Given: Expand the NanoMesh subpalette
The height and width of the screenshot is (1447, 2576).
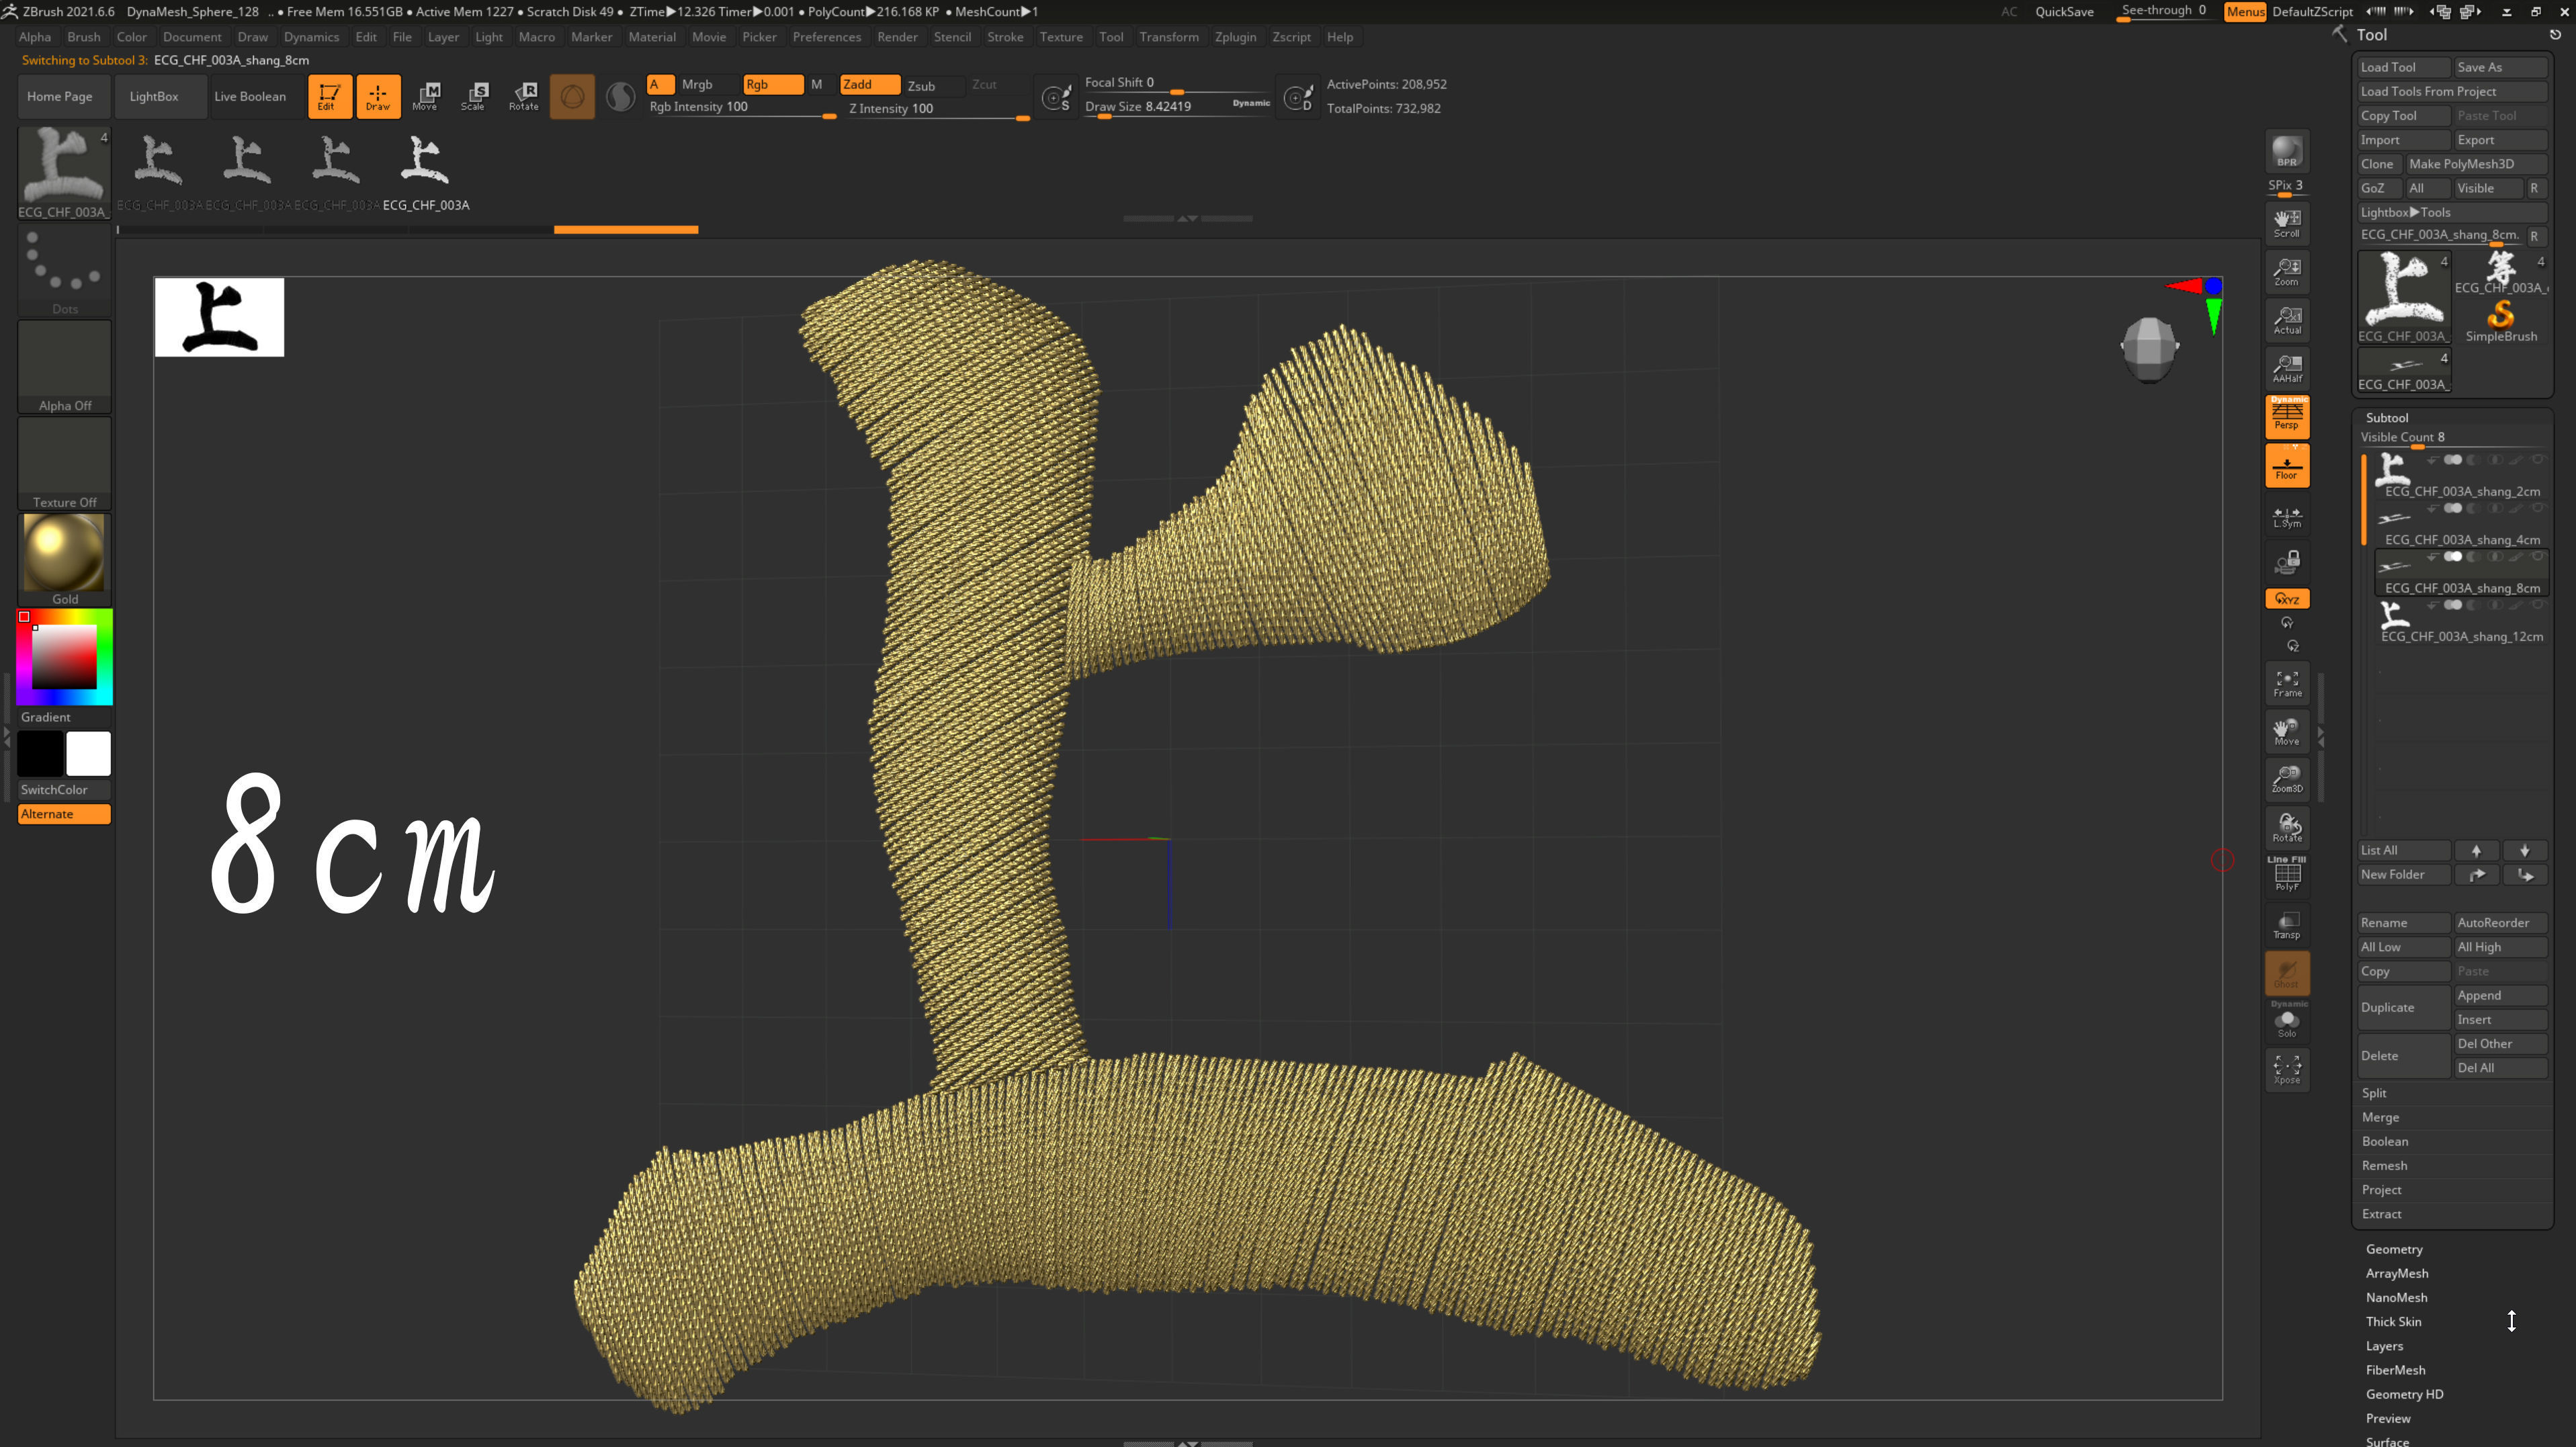Looking at the screenshot, I should (x=2396, y=1297).
